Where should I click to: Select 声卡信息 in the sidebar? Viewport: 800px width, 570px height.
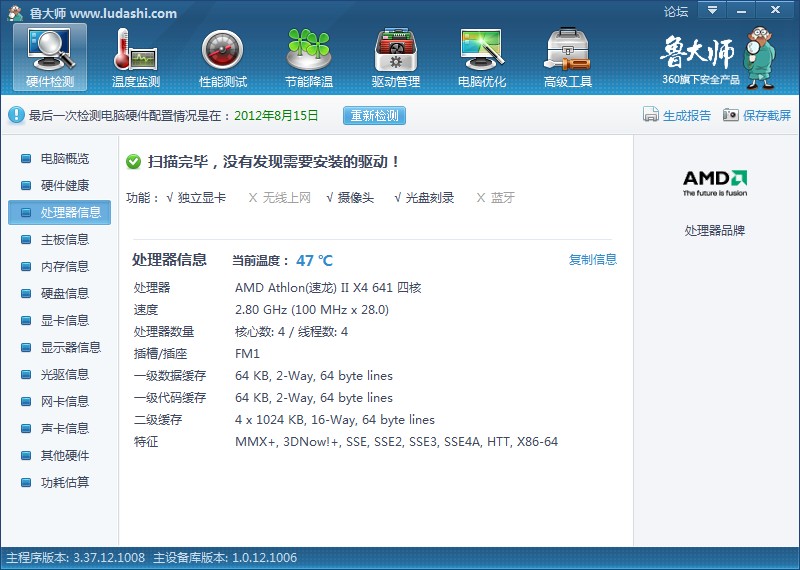pyautogui.click(x=59, y=429)
